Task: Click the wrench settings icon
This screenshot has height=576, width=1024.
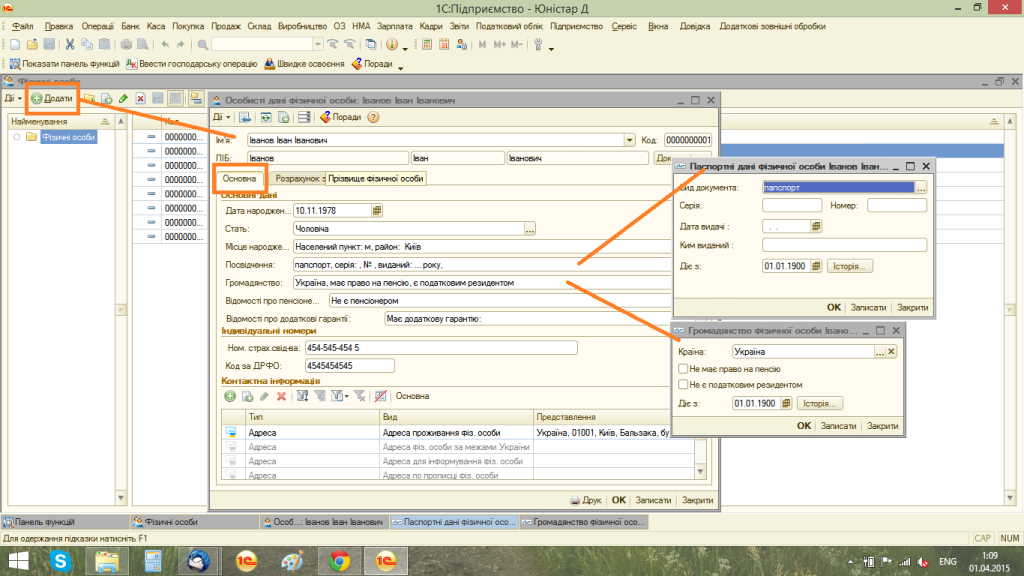Action: coord(538,44)
